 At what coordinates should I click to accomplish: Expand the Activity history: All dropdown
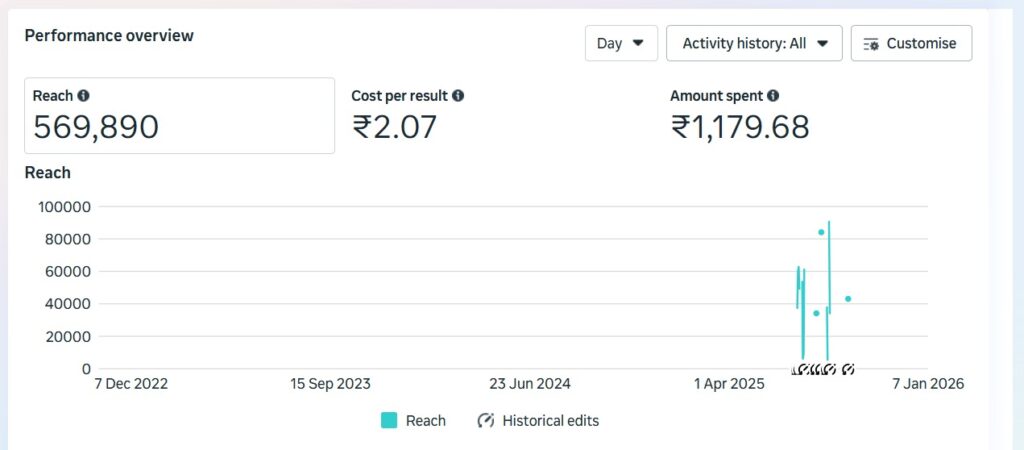pos(755,43)
